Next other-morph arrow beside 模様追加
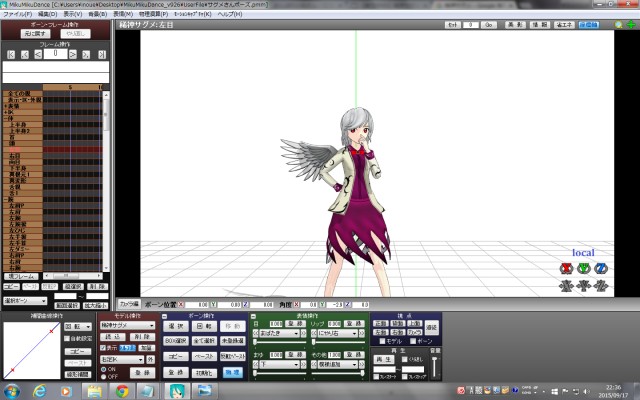This screenshot has height=400, width=640. (x=362, y=364)
